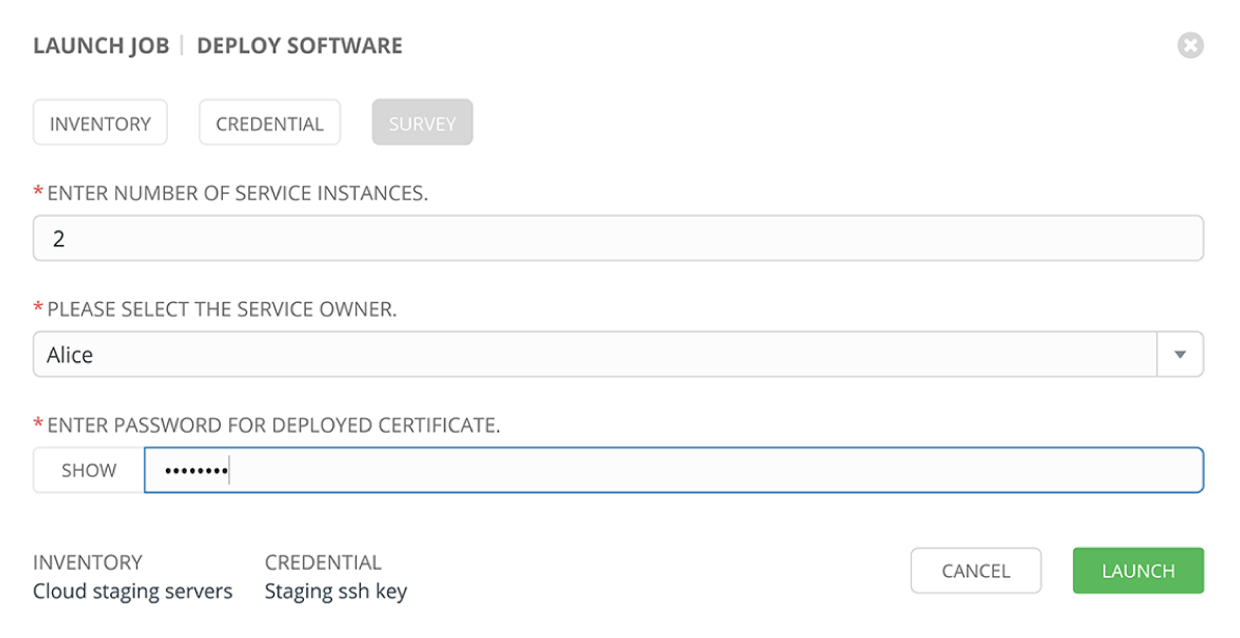
Task: Show the certificate password
Action: click(x=89, y=470)
